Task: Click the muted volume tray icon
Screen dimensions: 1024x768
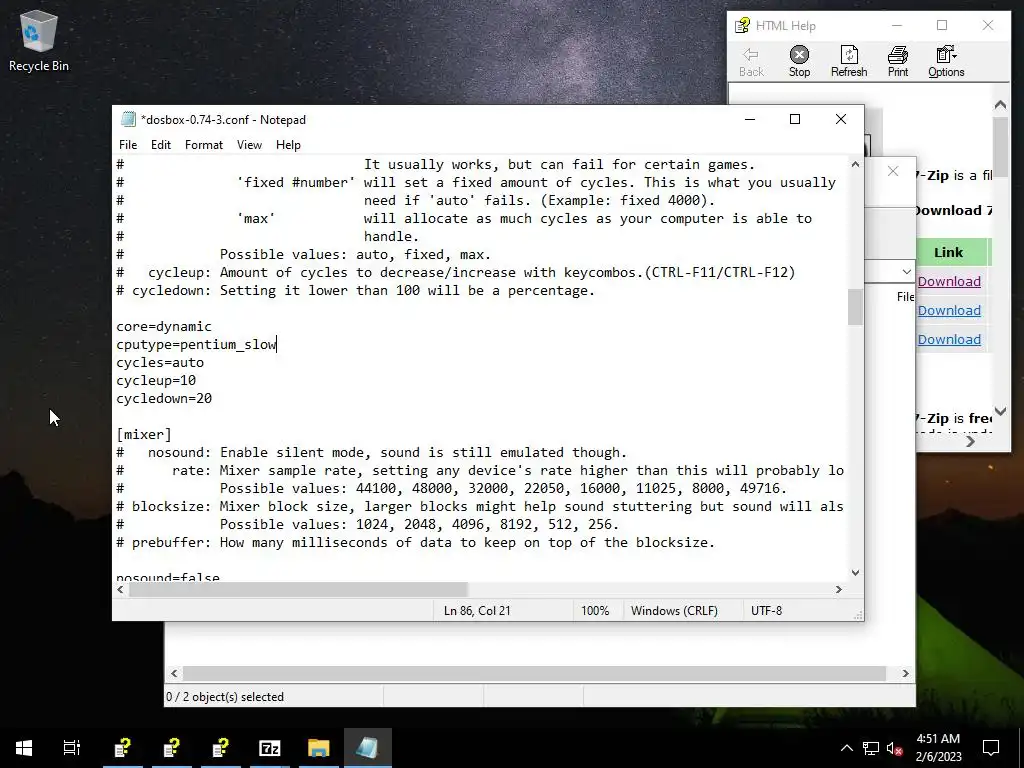Action: tap(895, 748)
